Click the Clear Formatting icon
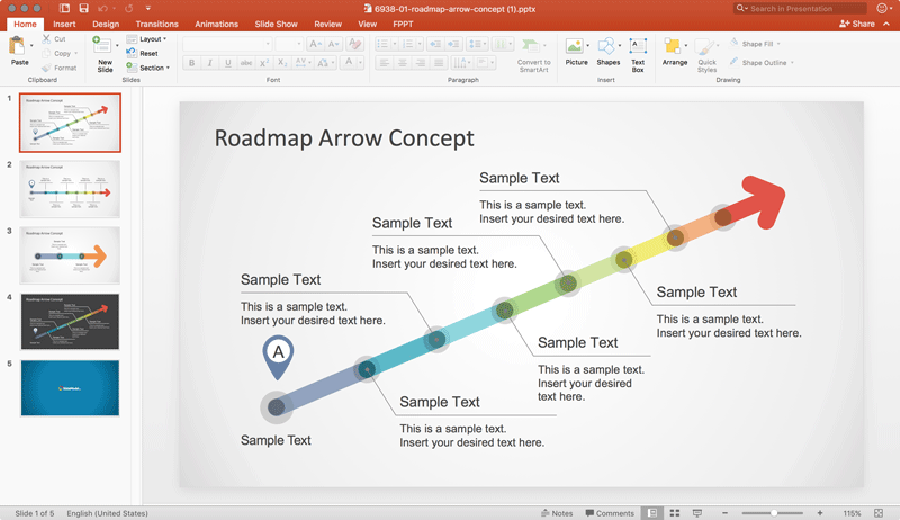This screenshot has width=900, height=520. 355,44
